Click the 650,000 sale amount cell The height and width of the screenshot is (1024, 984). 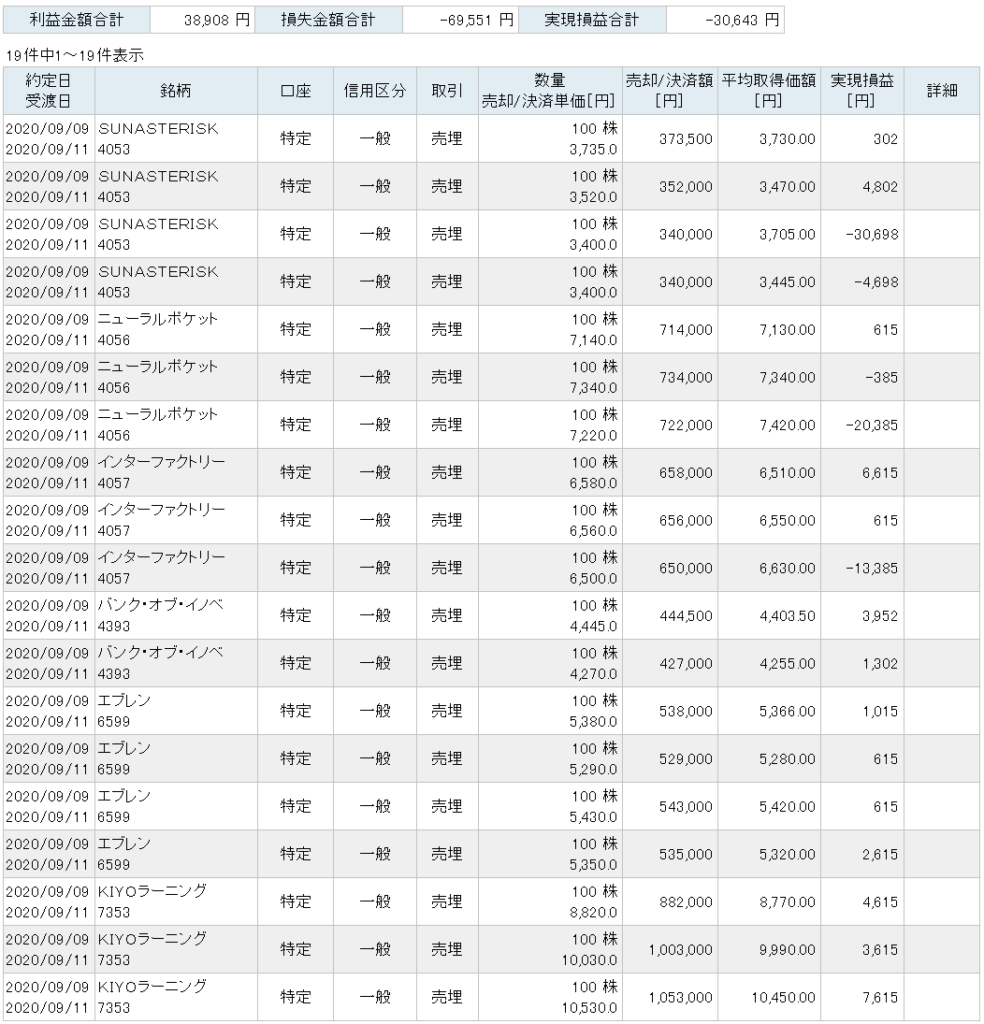[x=669, y=568]
